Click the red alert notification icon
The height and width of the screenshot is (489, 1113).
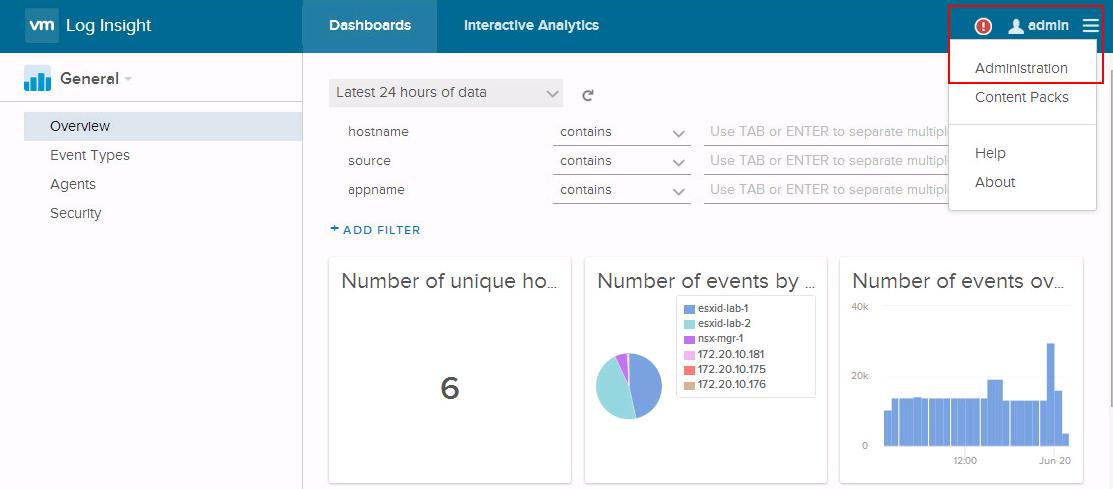pyautogui.click(x=983, y=27)
